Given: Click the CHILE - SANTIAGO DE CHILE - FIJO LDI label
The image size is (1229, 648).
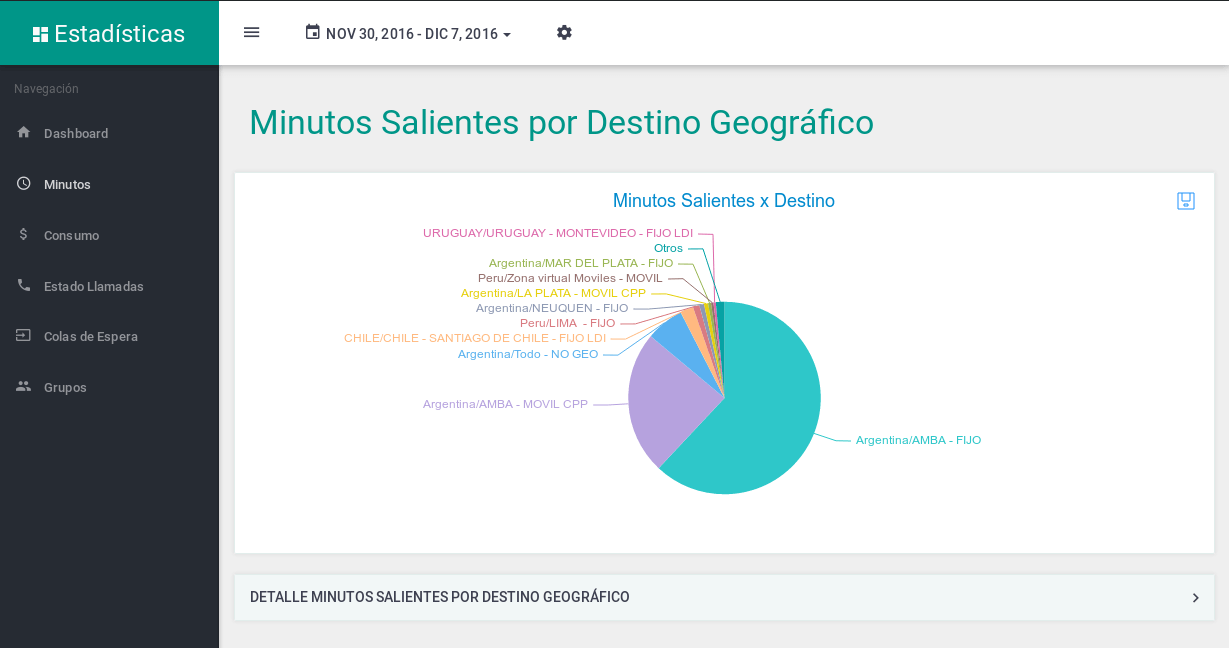Looking at the screenshot, I should click(x=475, y=338).
